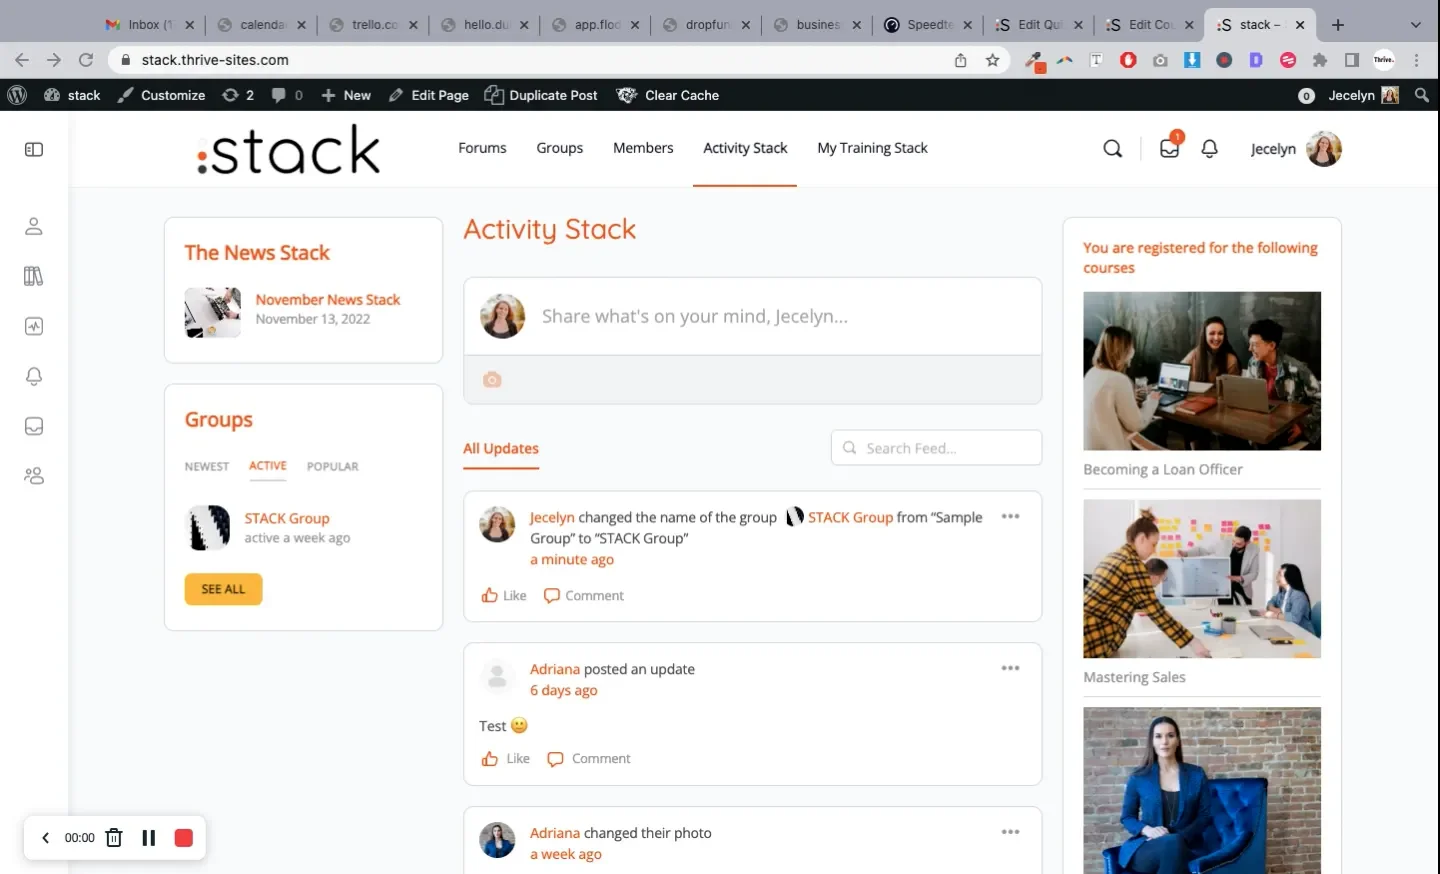Open options for Adriana's photo change post
The height and width of the screenshot is (874, 1440).
[1010, 832]
